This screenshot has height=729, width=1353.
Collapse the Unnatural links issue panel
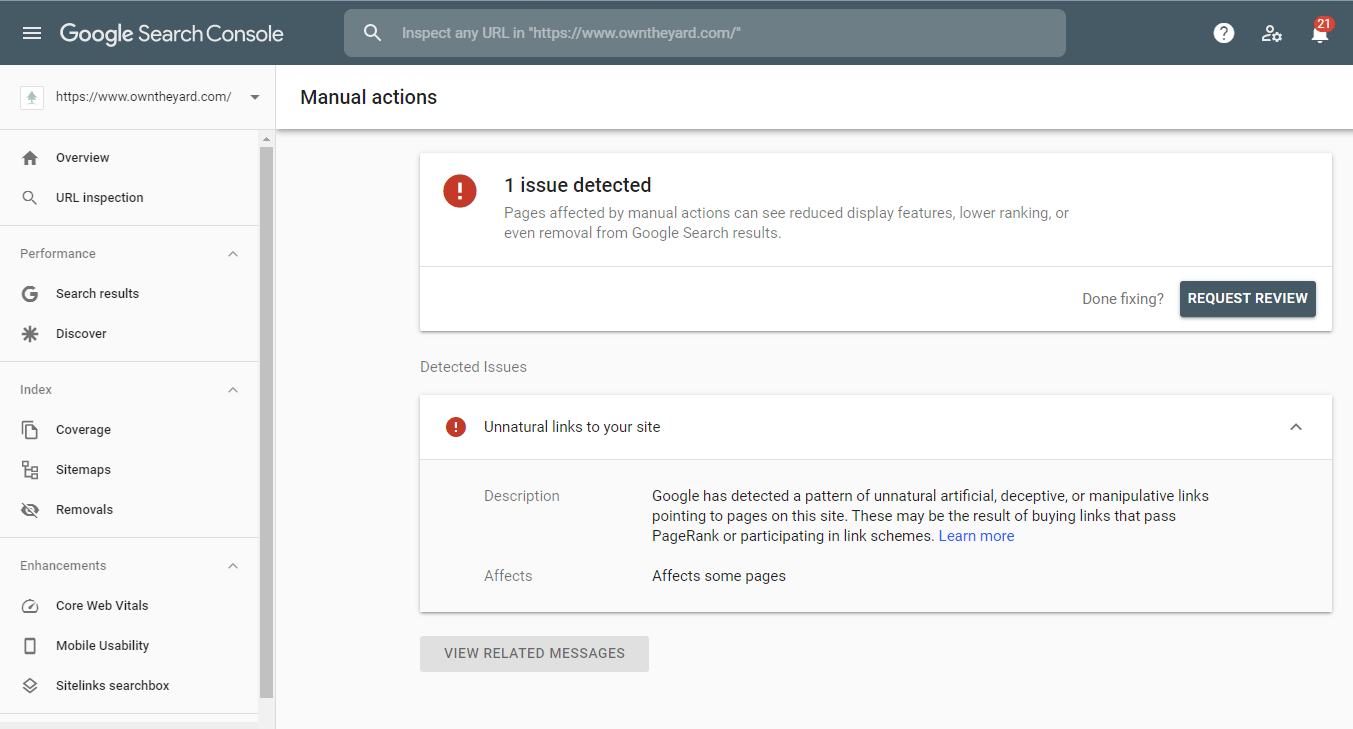1296,427
